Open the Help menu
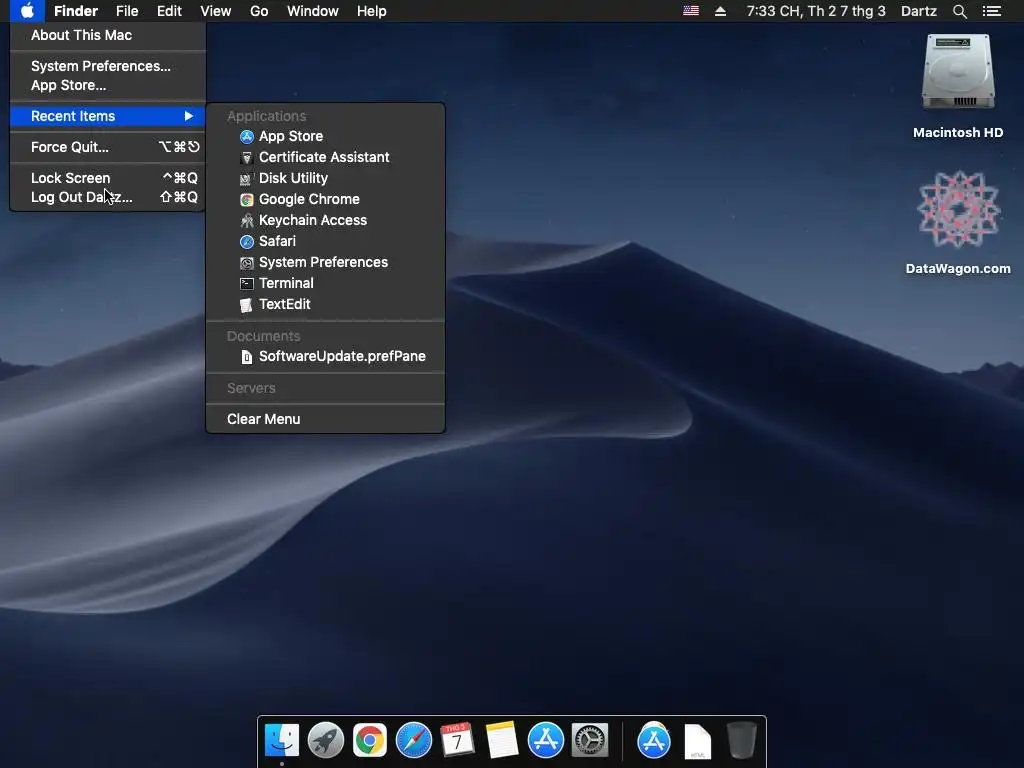The height and width of the screenshot is (768, 1024). pyautogui.click(x=372, y=11)
